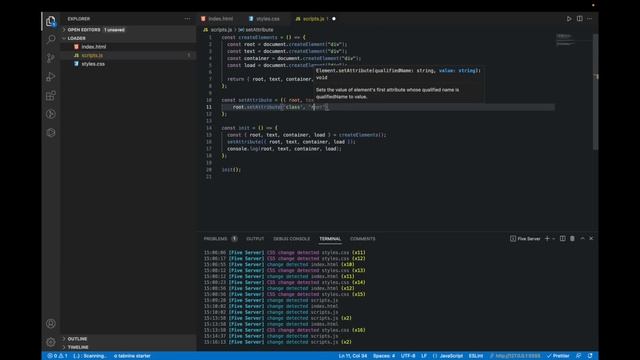
Task: Click the unsaved dot on scripts.js tab
Action: 334,19
